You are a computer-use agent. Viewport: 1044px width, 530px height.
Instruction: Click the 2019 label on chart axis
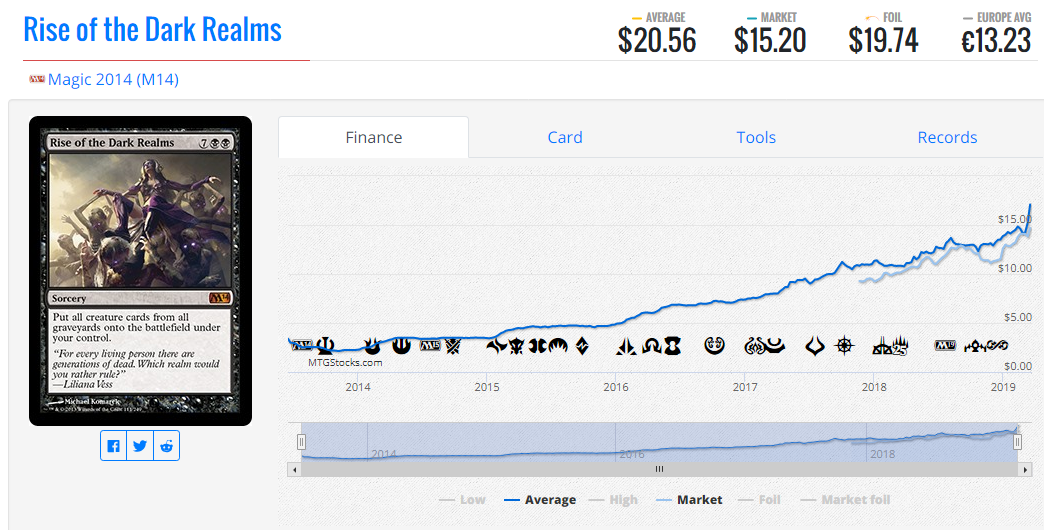[1003, 387]
